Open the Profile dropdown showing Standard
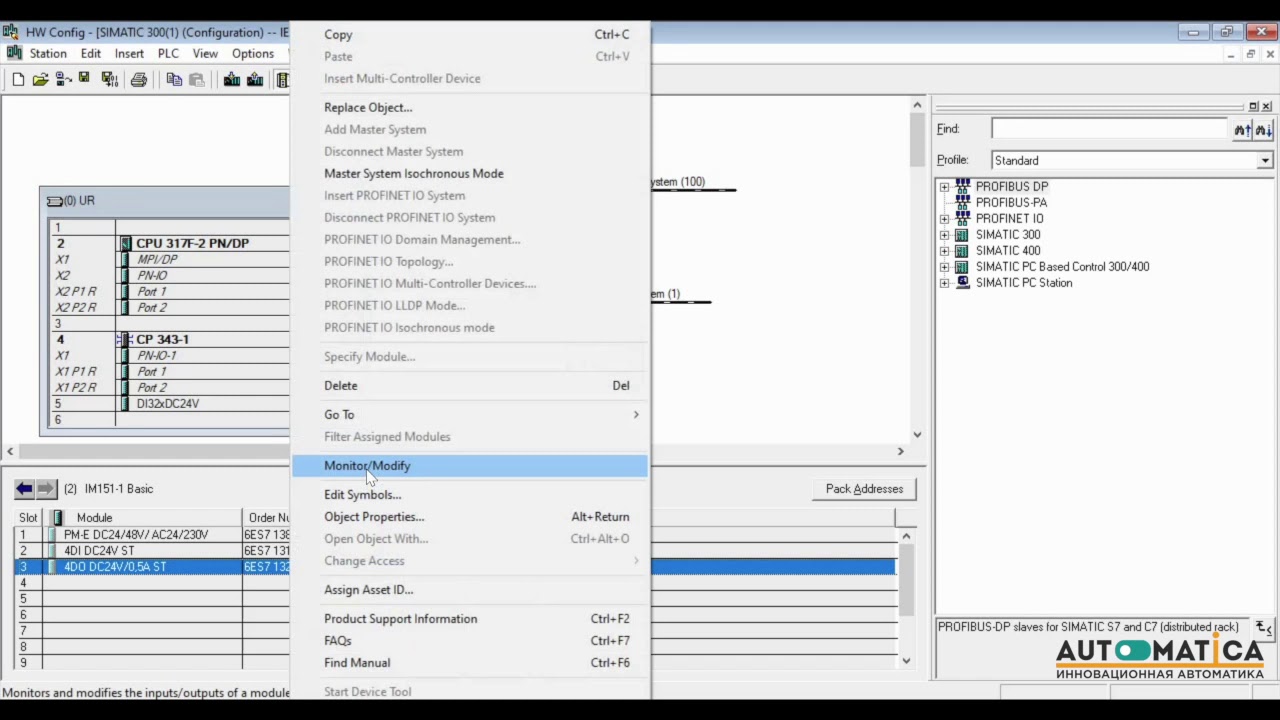The width and height of the screenshot is (1280, 720). point(1265,161)
